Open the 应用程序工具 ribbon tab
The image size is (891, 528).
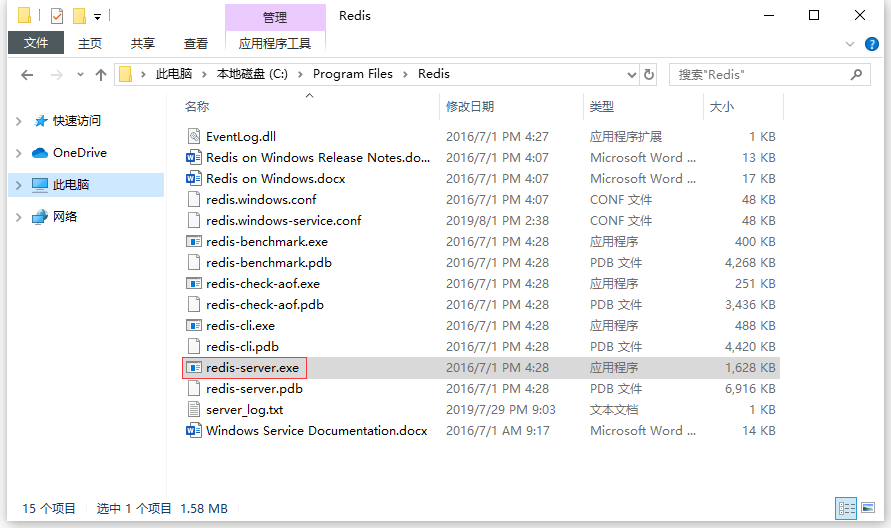tap(275, 43)
